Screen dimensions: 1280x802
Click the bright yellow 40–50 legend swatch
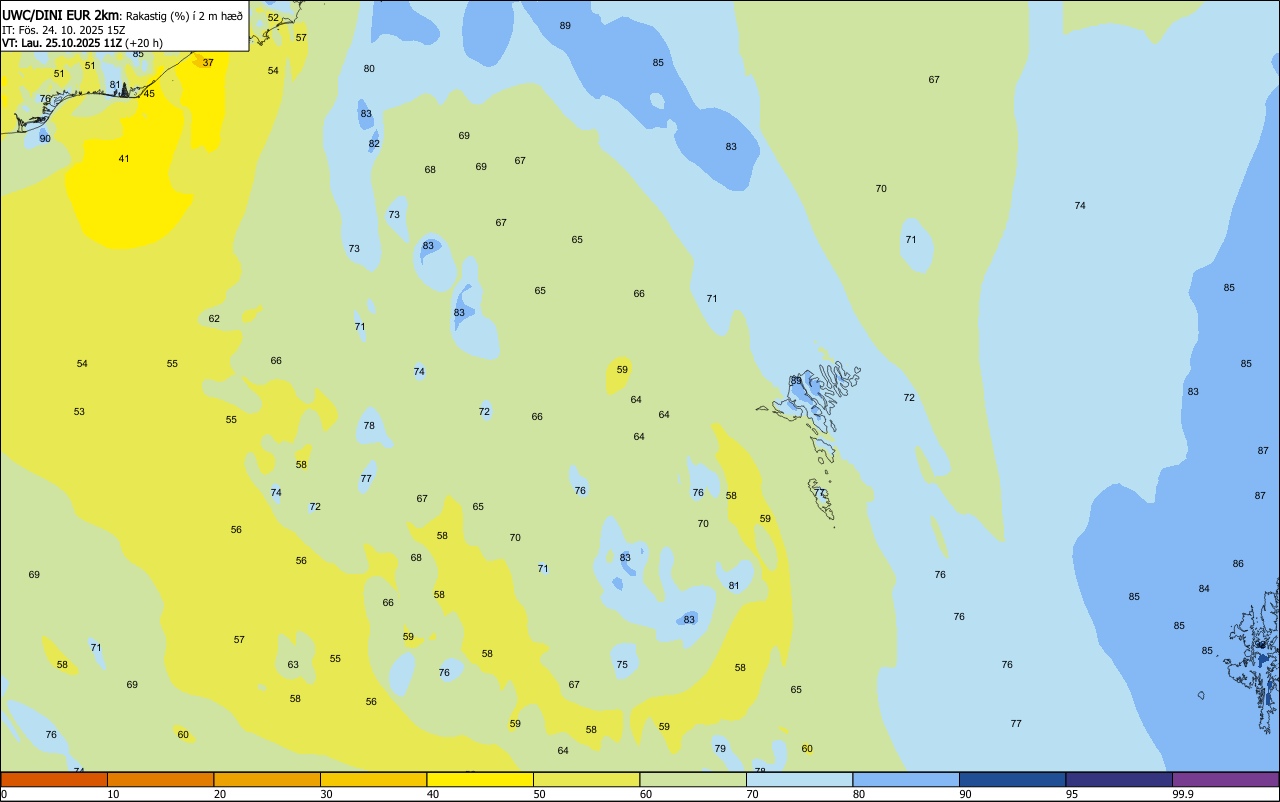click(480, 779)
